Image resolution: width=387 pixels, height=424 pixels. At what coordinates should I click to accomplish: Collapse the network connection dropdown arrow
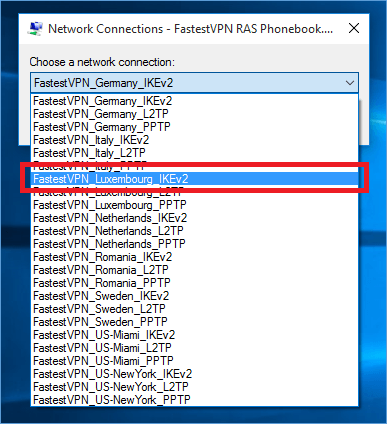350,83
